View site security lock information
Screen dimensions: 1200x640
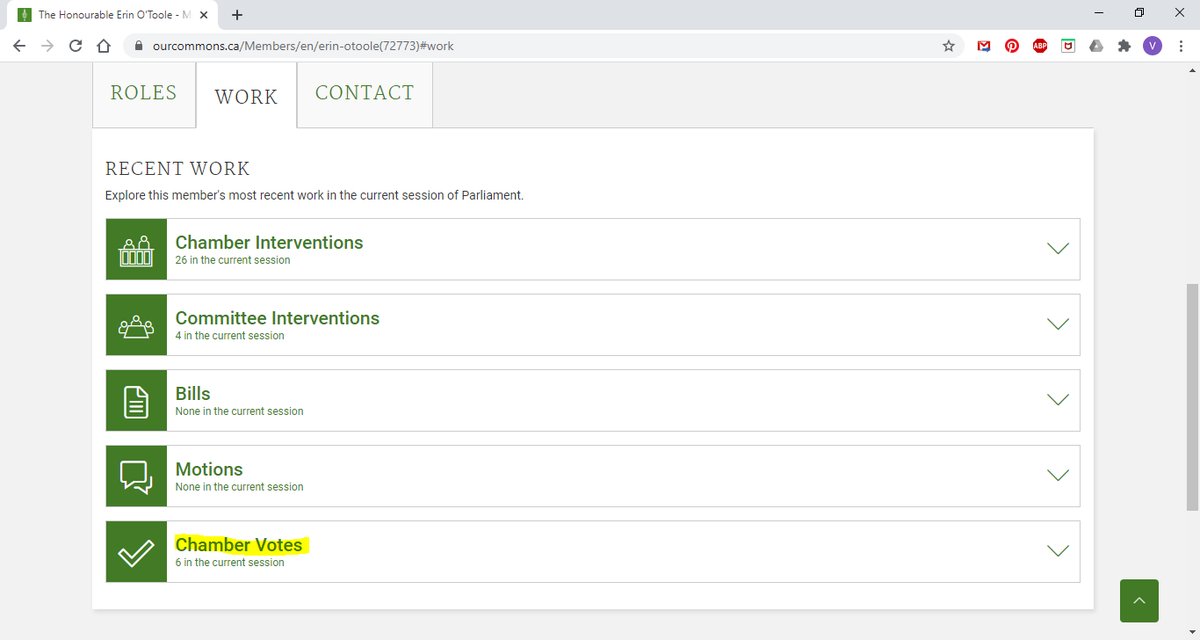point(139,45)
